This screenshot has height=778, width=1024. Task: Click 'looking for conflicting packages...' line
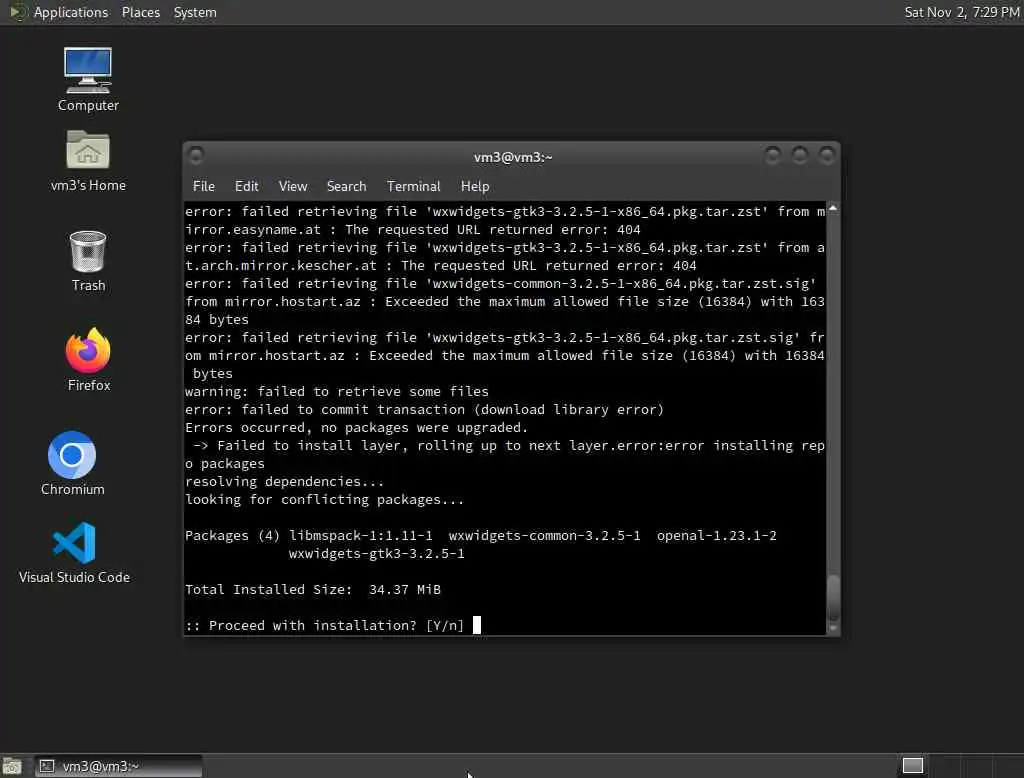pos(325,500)
